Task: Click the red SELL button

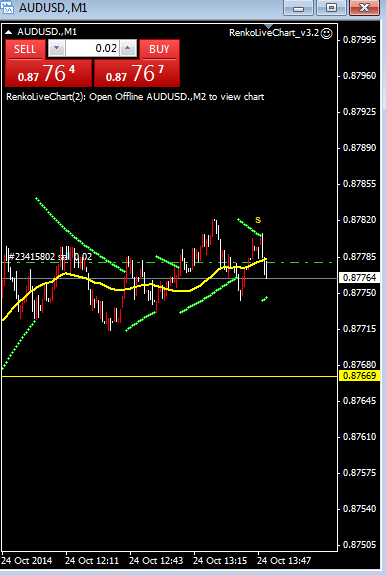Action: tap(25, 49)
